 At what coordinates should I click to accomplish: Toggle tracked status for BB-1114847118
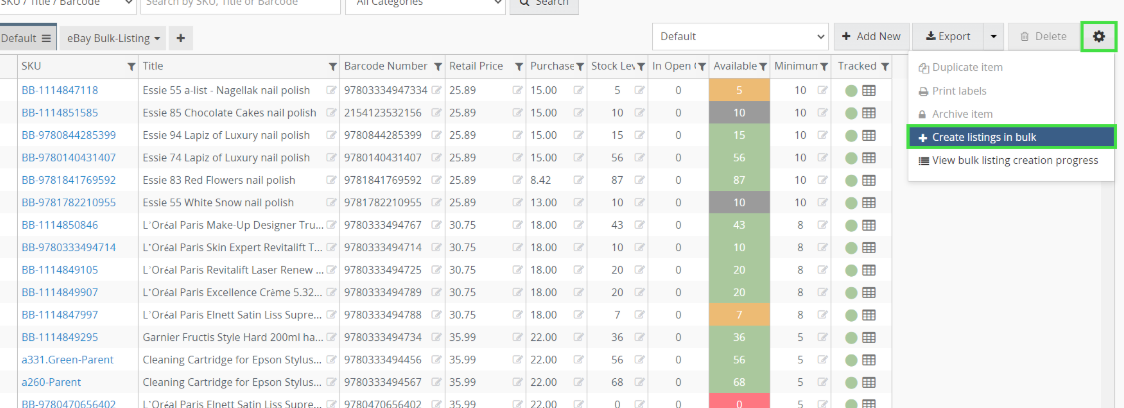(x=851, y=90)
